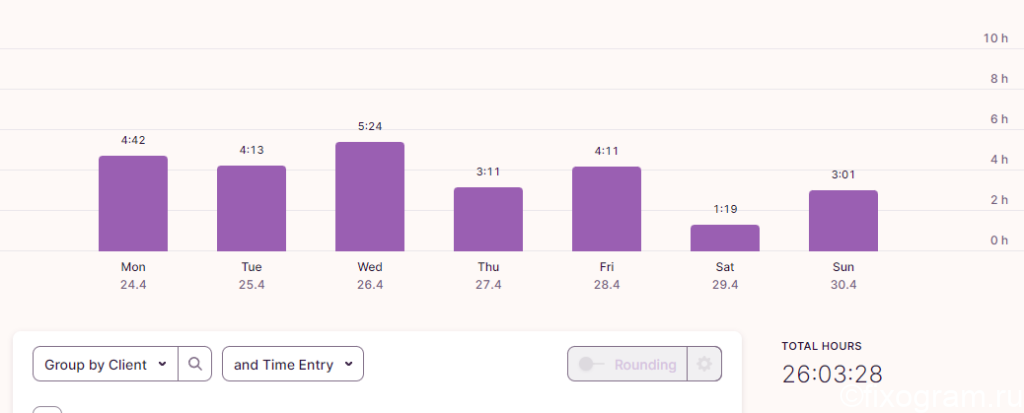This screenshot has width=1024, height=413.
Task: Click the Thursday 3:11 bar
Action: (x=488, y=219)
